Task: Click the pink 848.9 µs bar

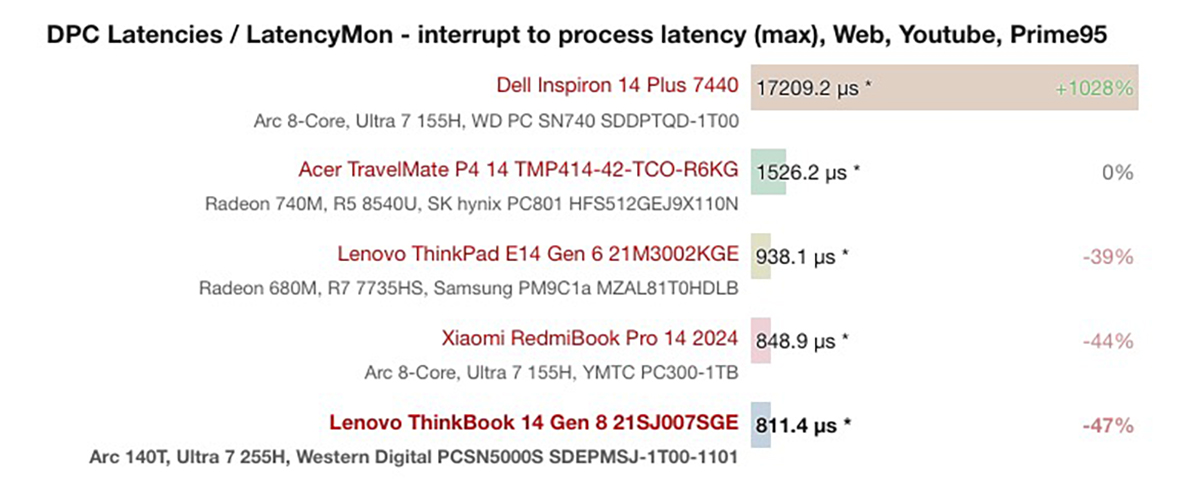Action: [x=760, y=341]
